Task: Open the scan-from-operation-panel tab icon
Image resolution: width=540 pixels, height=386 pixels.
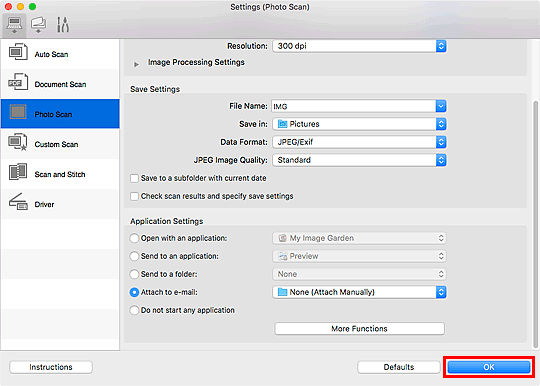Action: (38, 25)
